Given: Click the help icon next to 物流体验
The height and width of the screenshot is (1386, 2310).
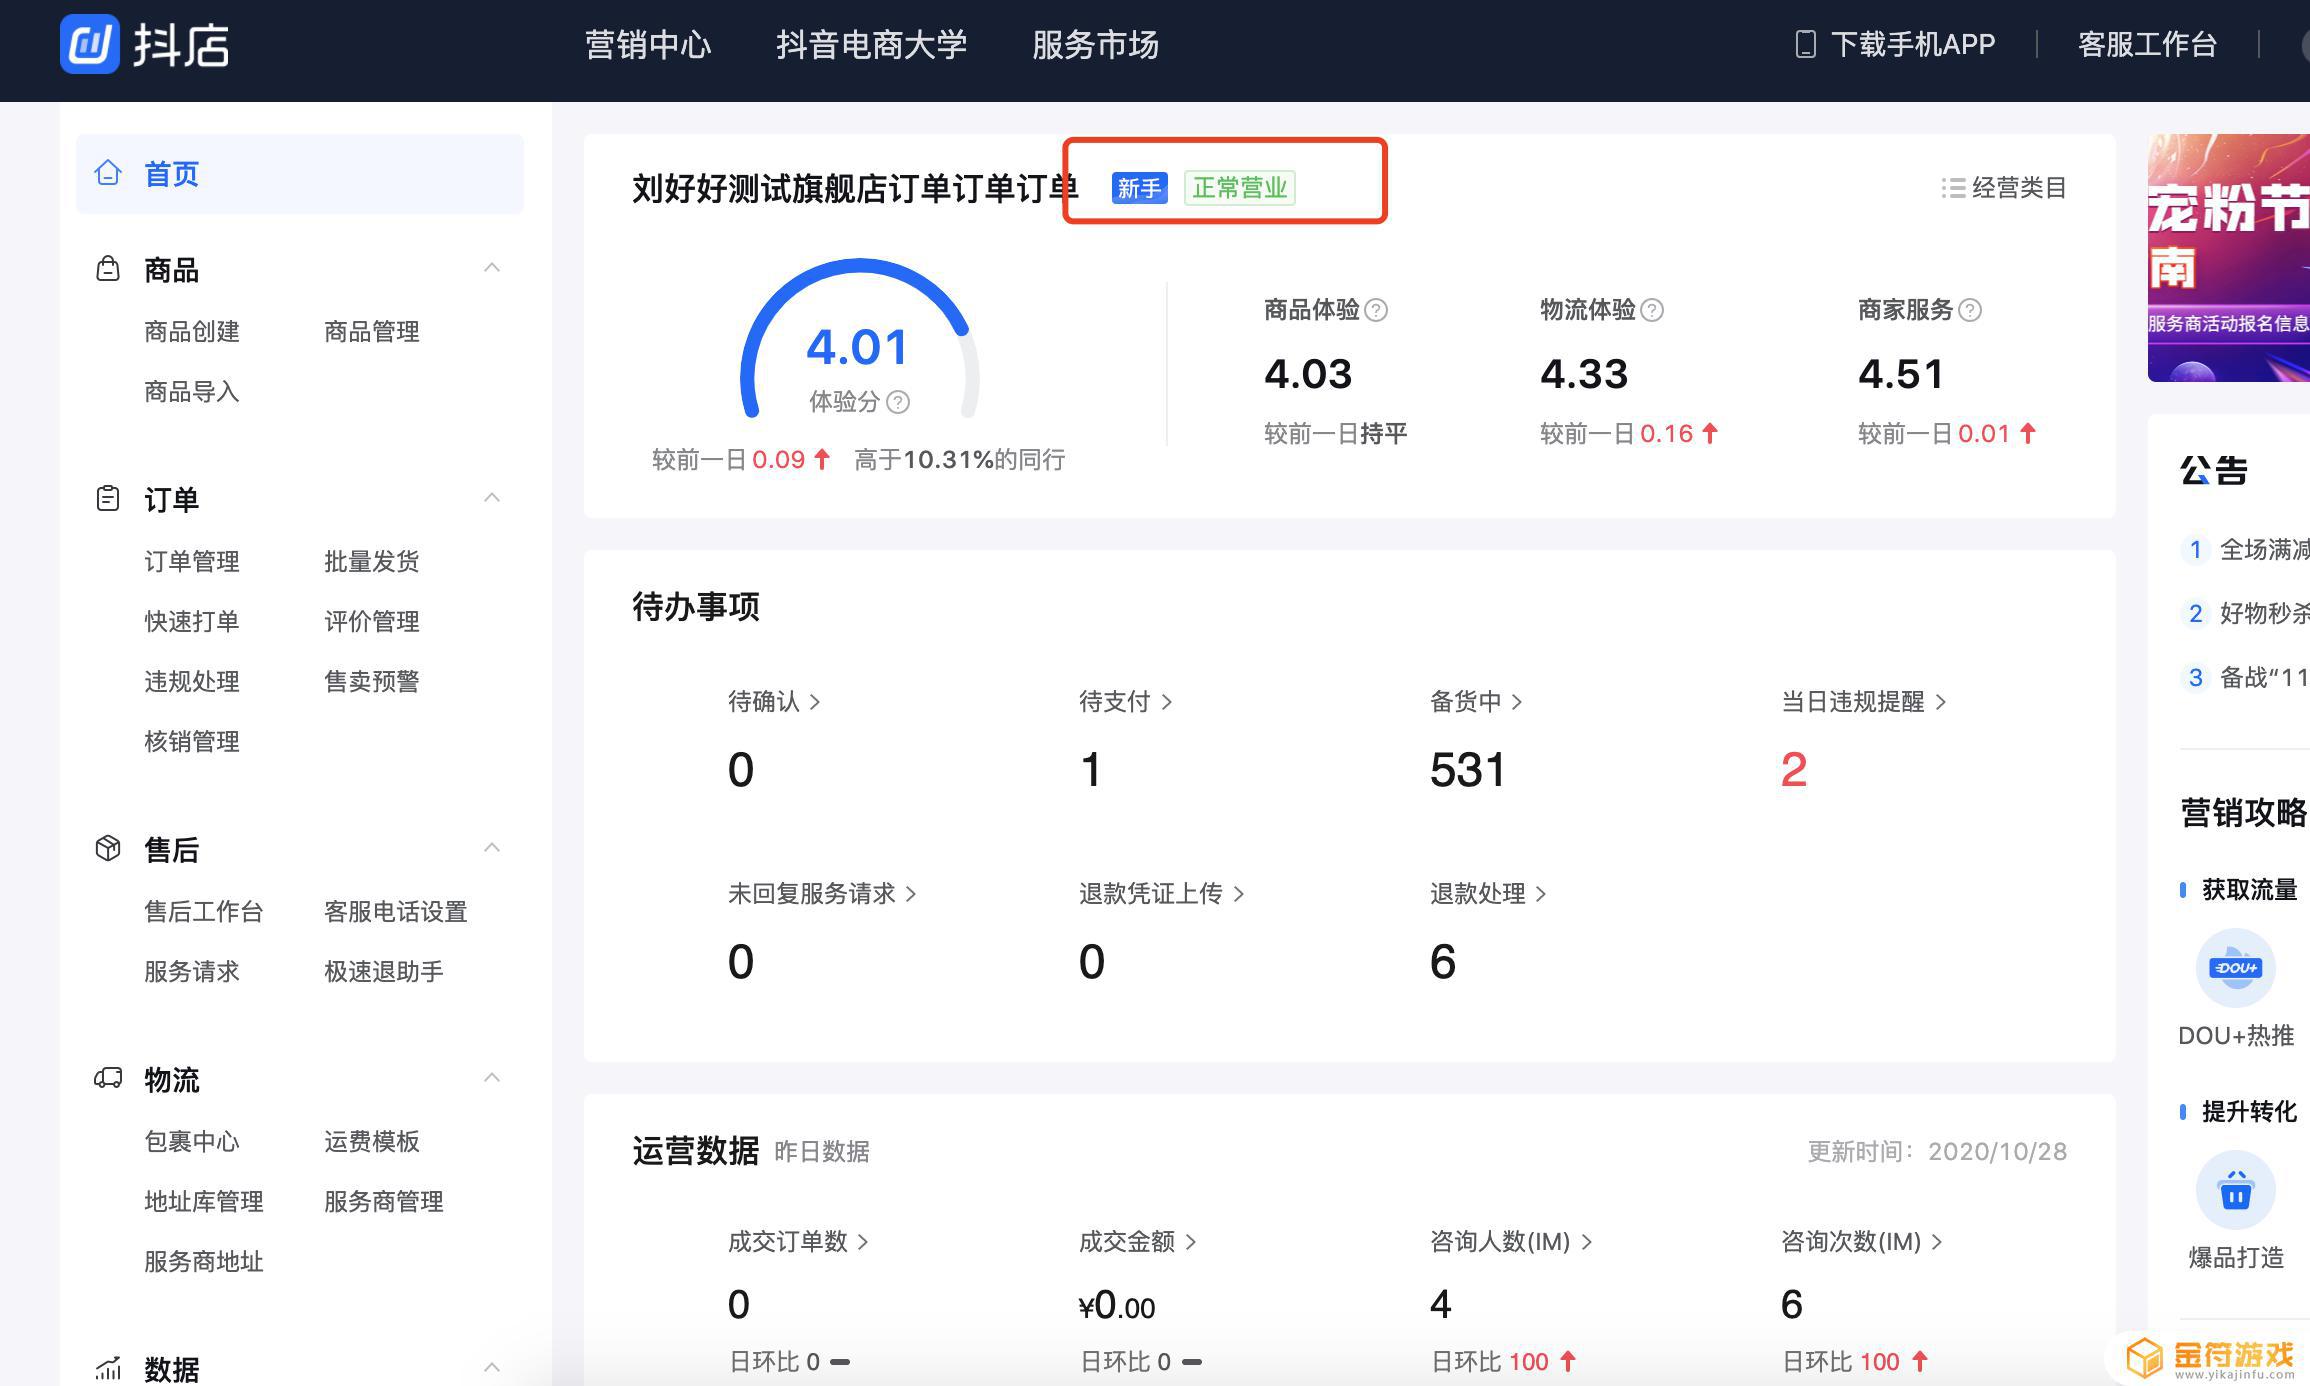Looking at the screenshot, I should [x=1652, y=310].
